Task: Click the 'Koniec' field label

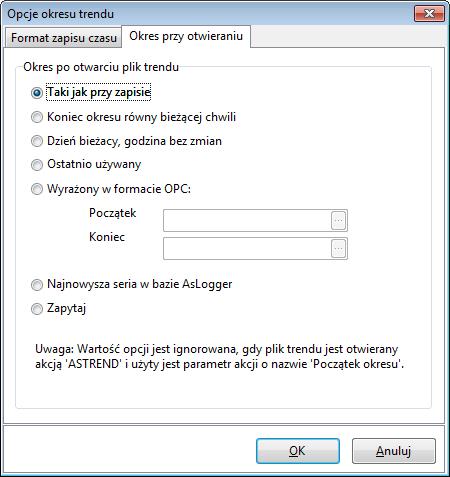Action: pyautogui.click(x=107, y=237)
